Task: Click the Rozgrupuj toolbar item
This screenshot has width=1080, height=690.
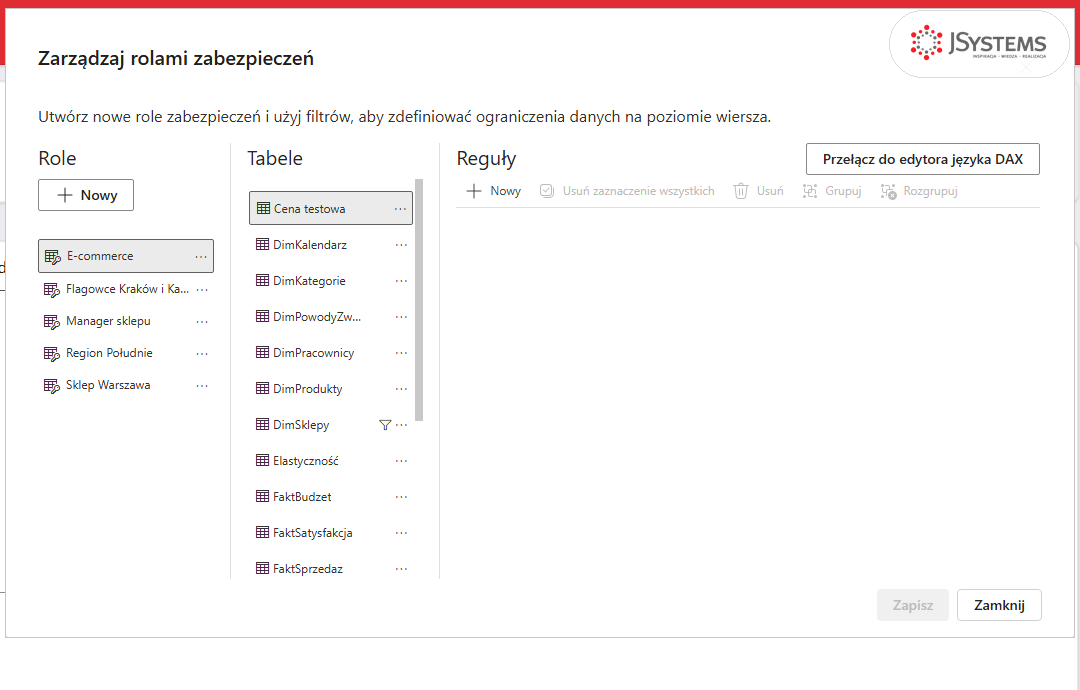Action: 919,191
